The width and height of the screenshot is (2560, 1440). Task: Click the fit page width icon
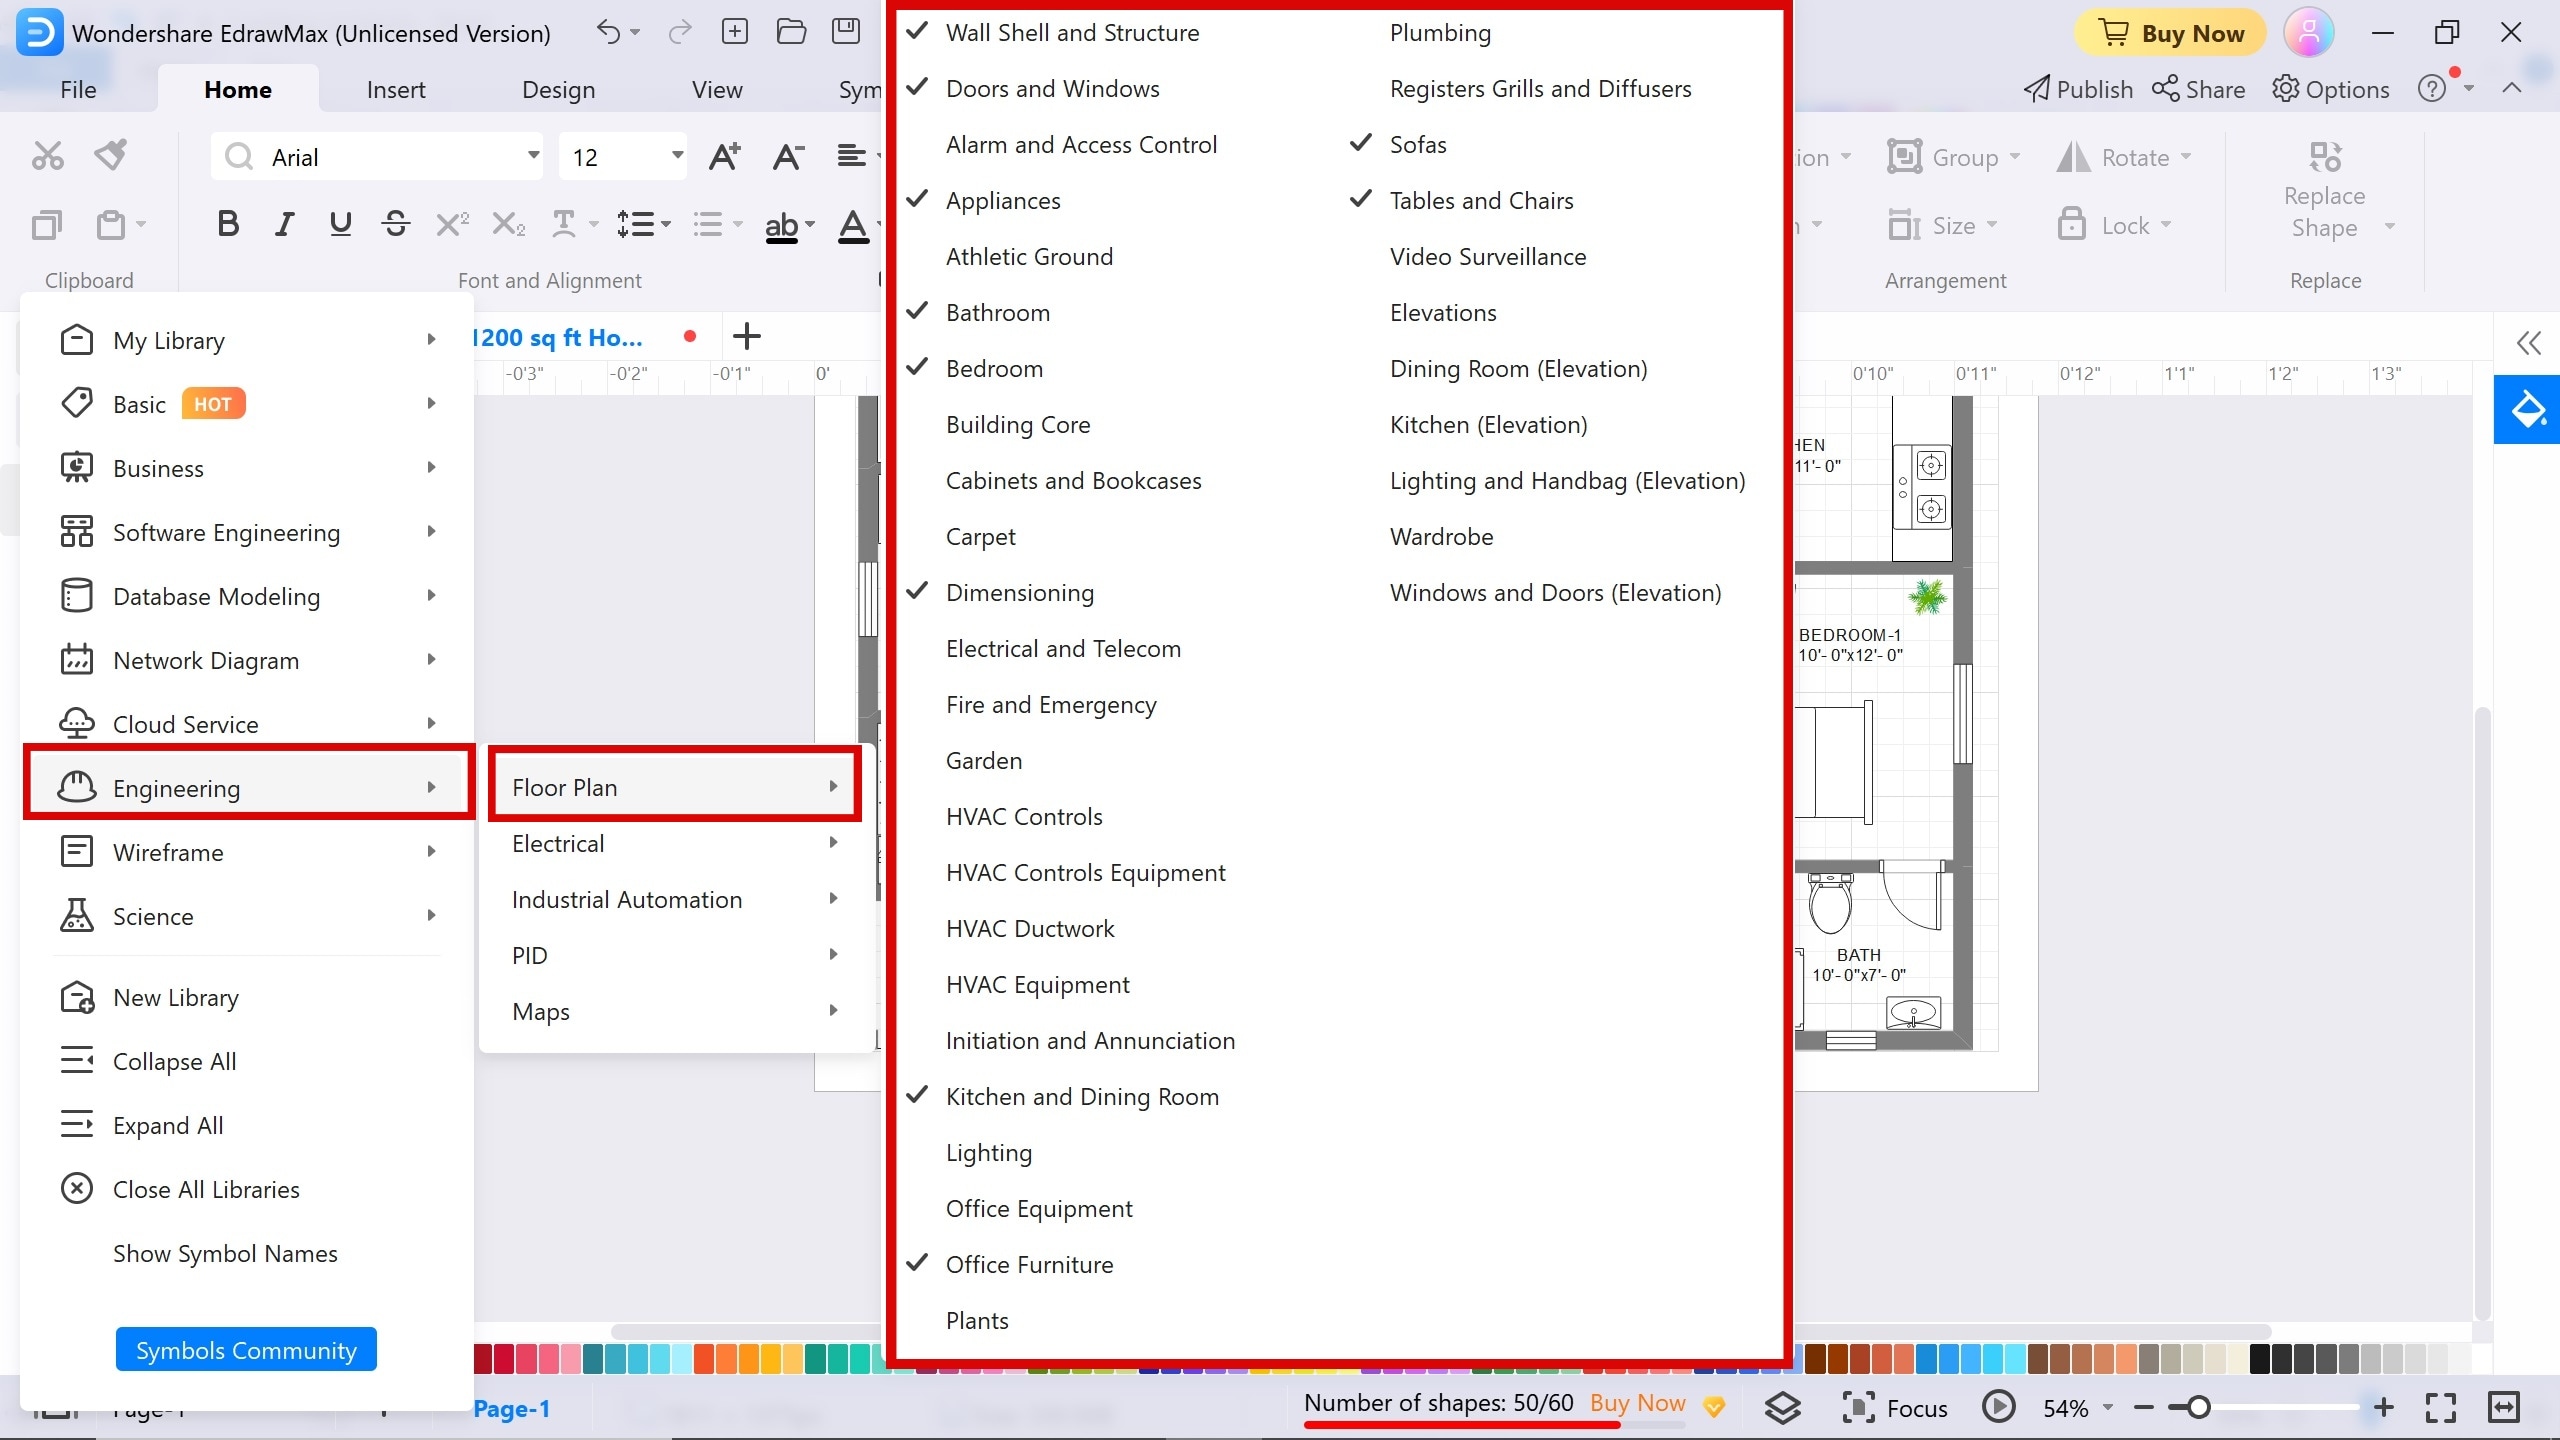(2503, 1408)
